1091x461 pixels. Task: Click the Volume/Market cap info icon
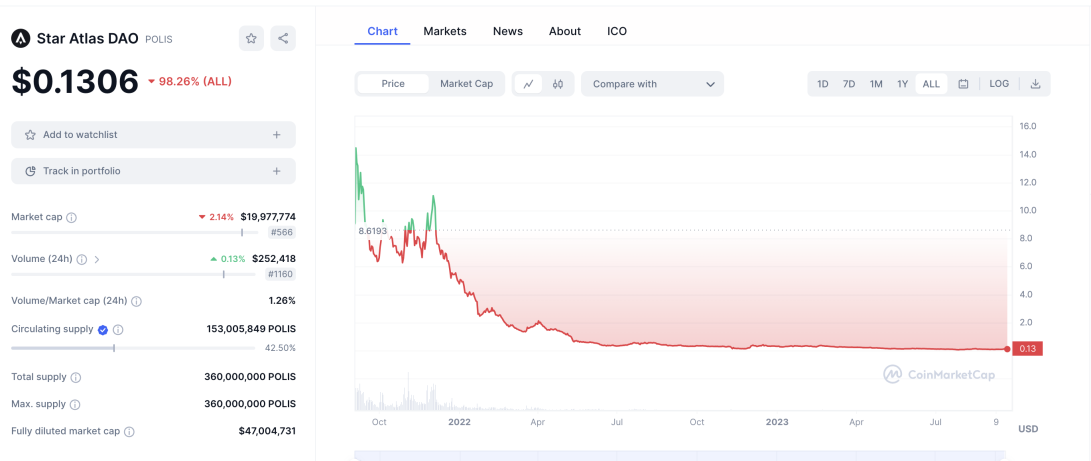click(136, 301)
